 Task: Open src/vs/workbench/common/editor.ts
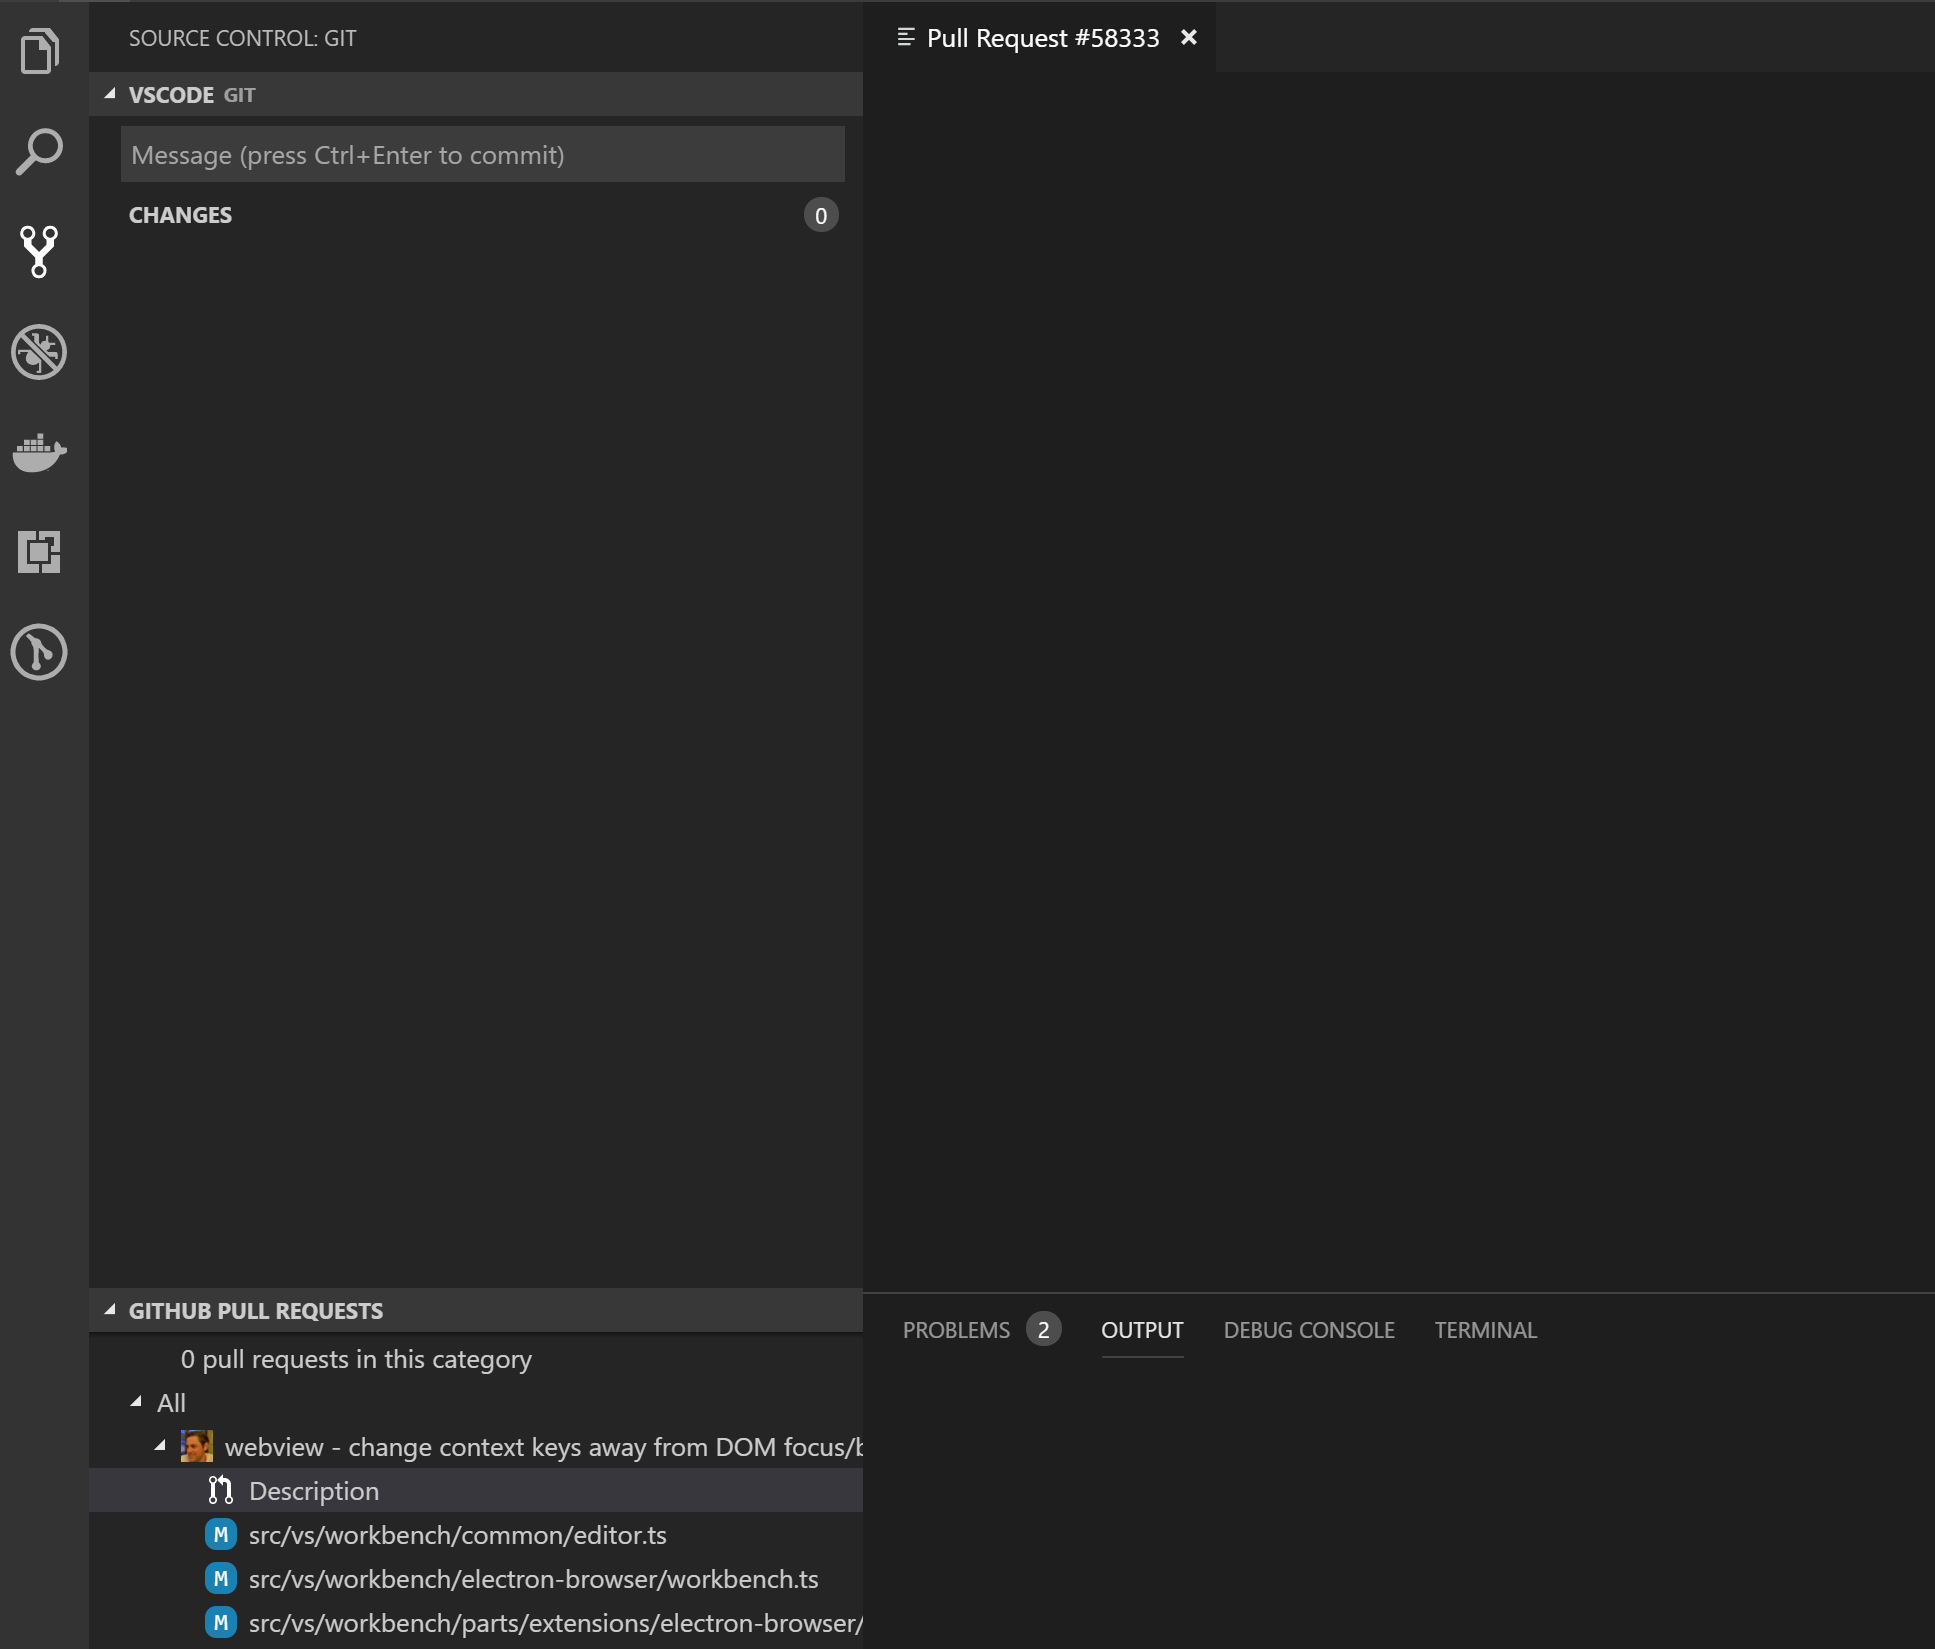pos(458,1535)
